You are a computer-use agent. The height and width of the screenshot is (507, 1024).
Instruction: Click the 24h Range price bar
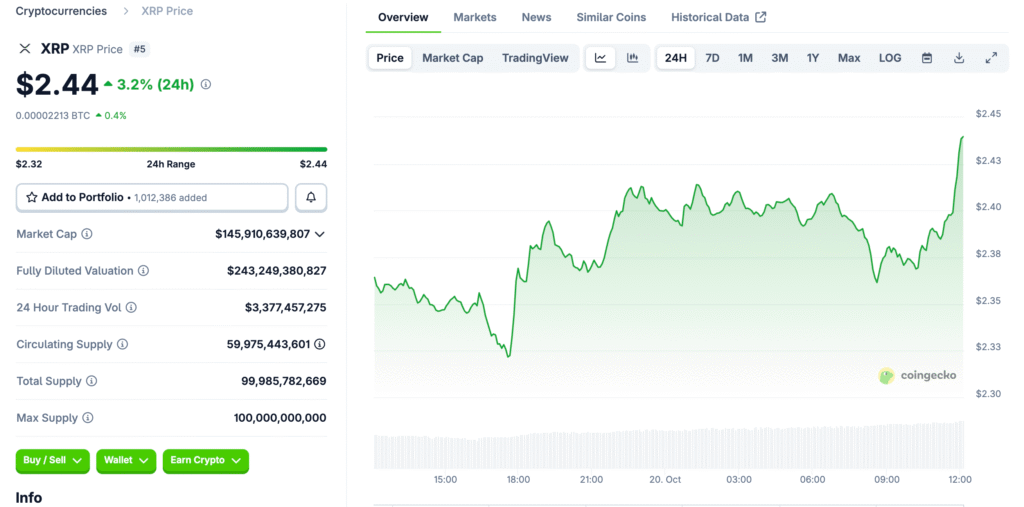point(171,150)
